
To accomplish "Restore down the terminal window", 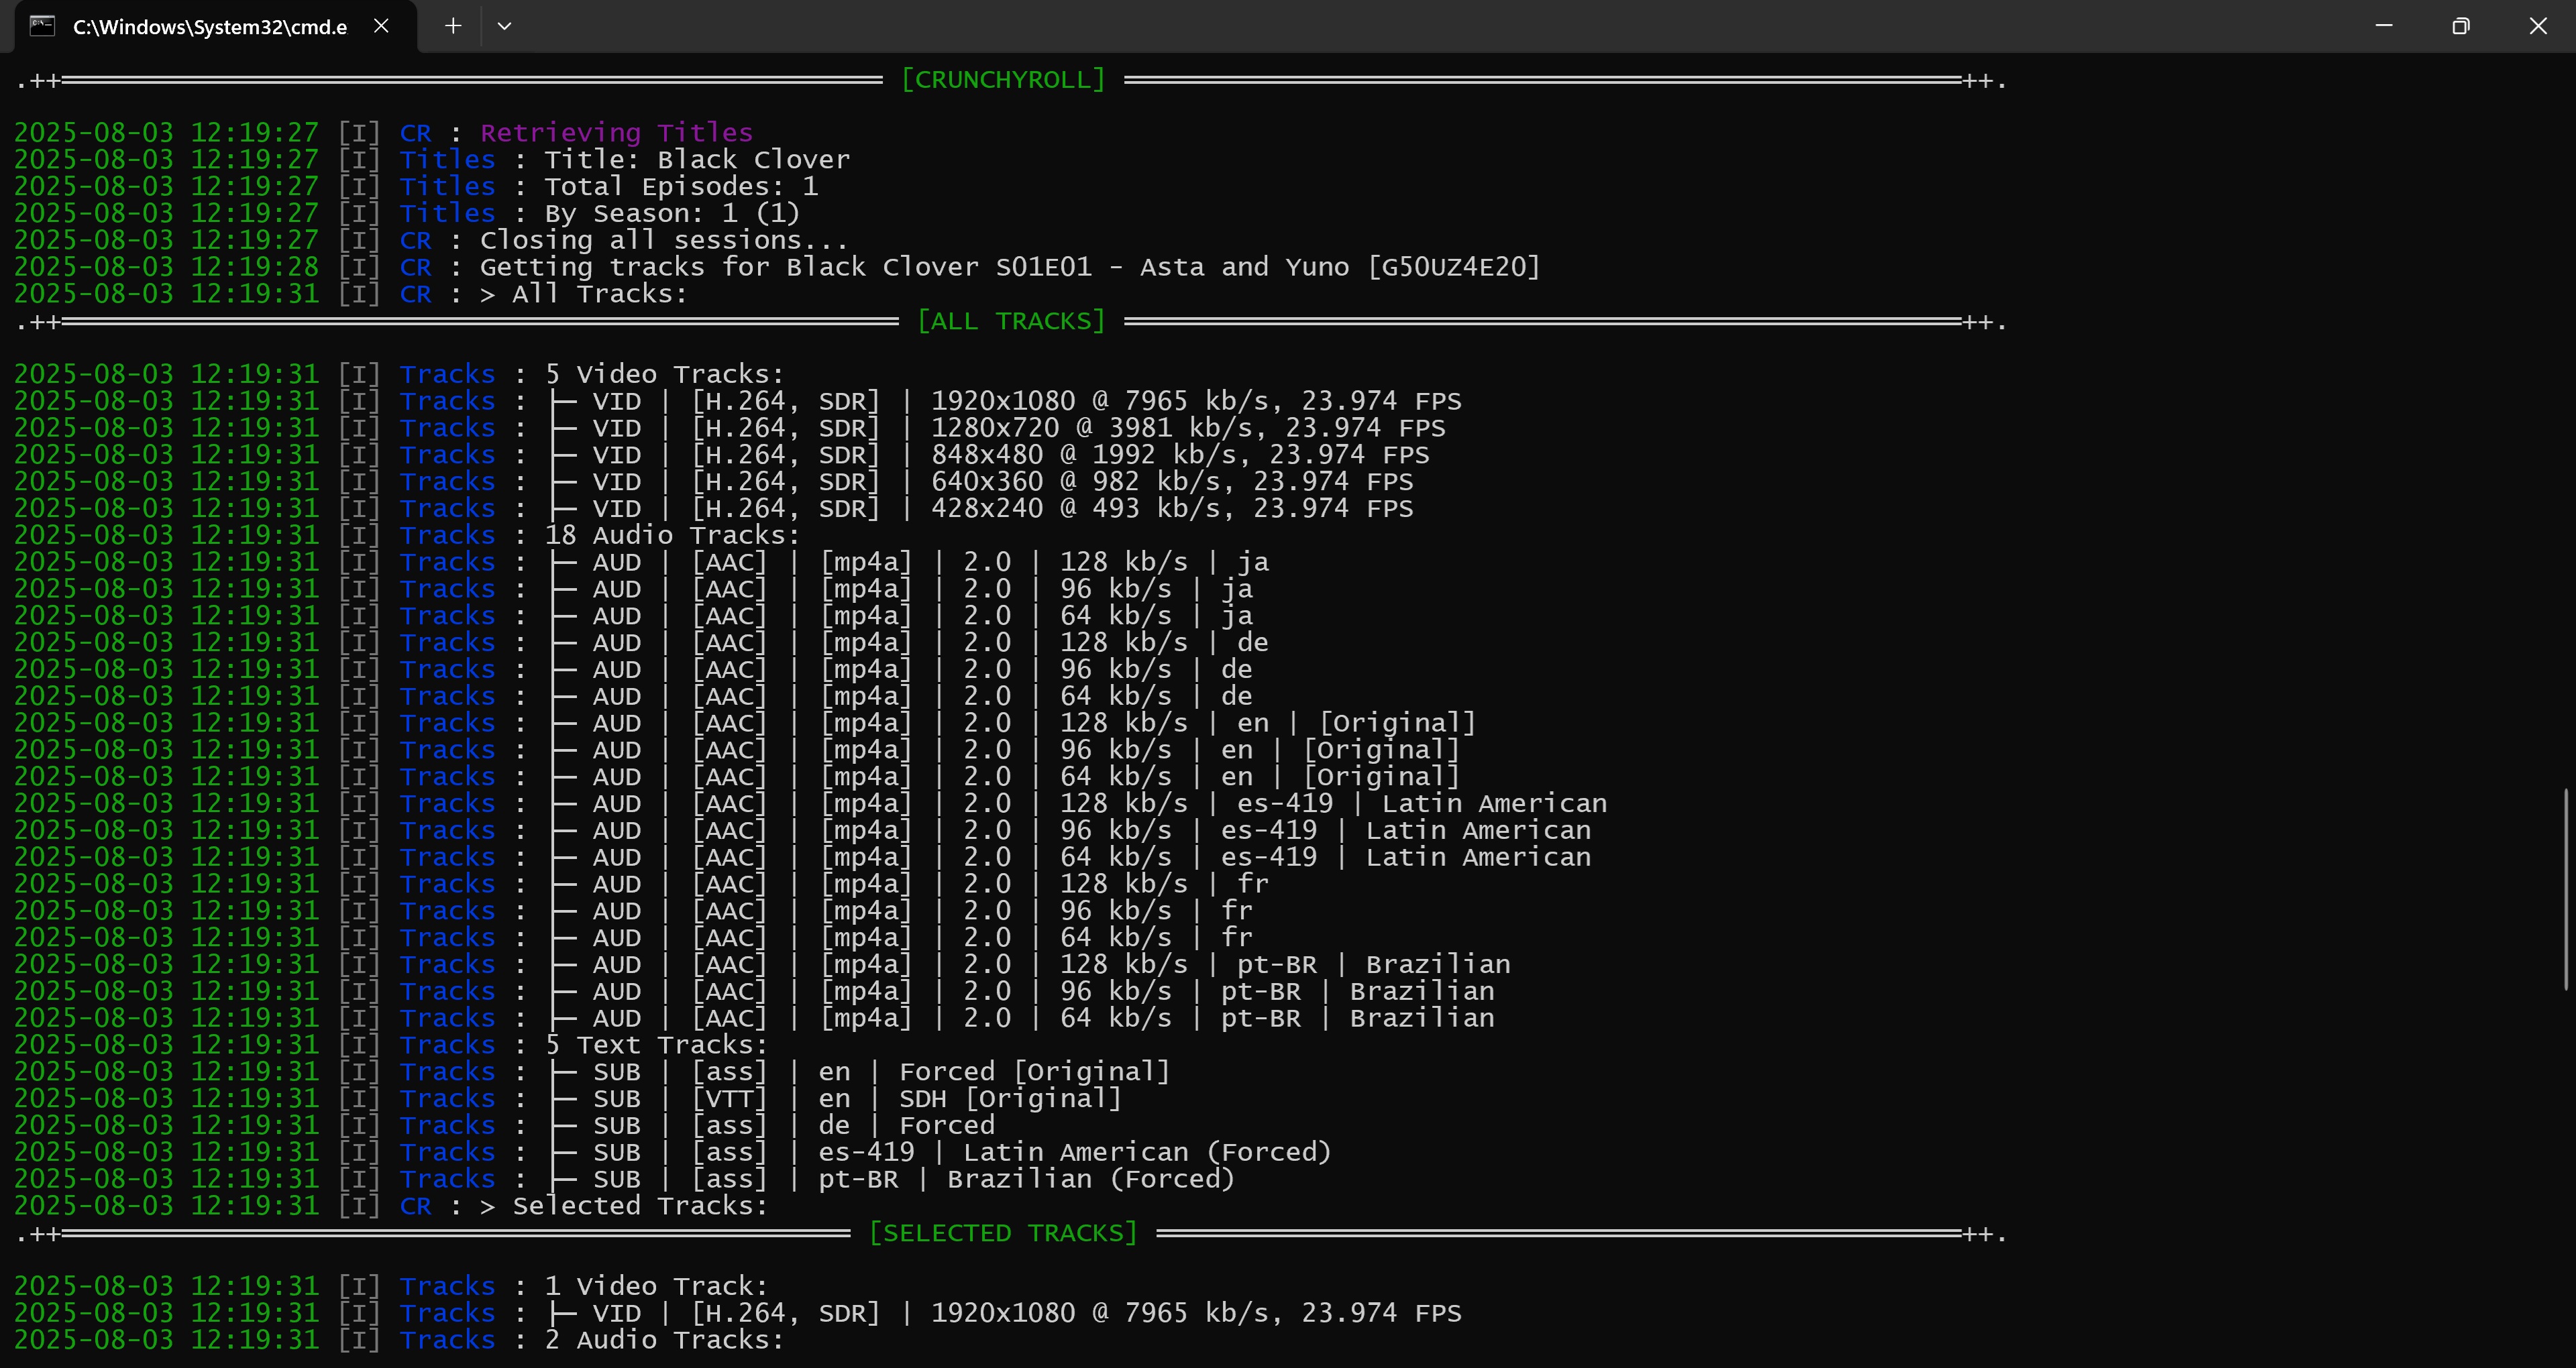I will (x=2461, y=26).
